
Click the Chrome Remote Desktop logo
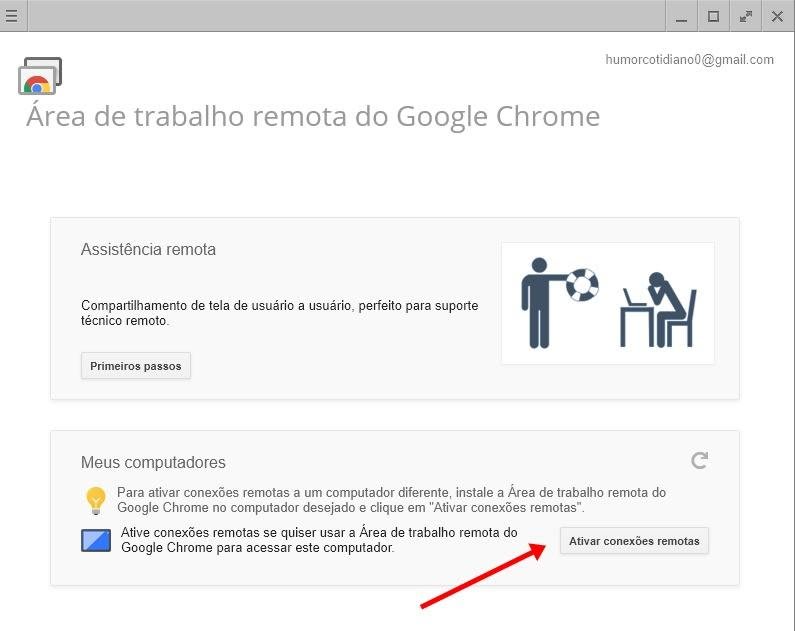click(x=40, y=76)
